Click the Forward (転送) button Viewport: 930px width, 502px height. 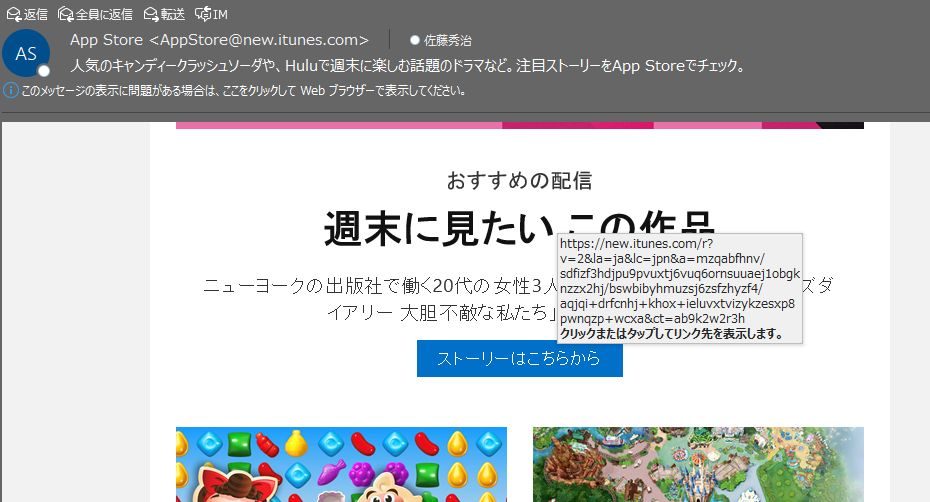tap(165, 14)
